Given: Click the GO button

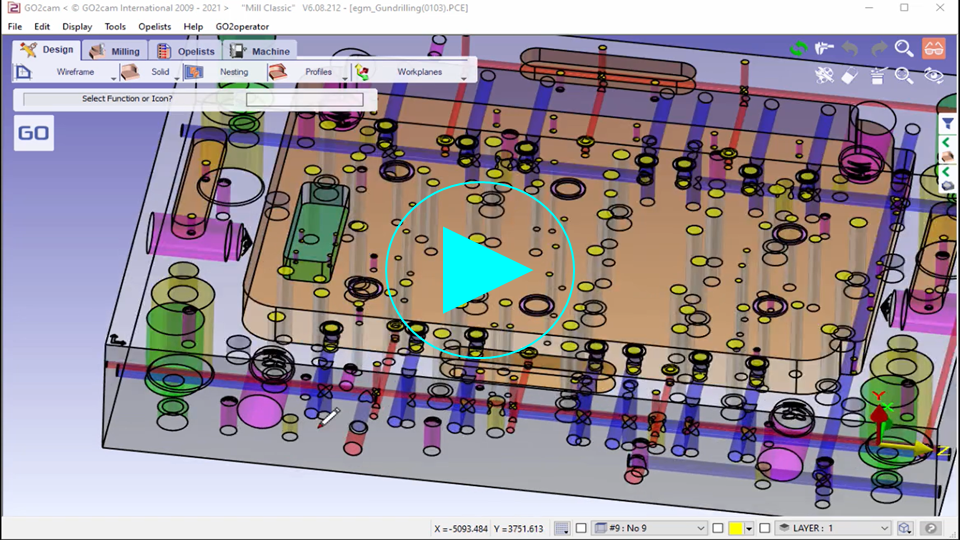Looking at the screenshot, I should (33, 133).
